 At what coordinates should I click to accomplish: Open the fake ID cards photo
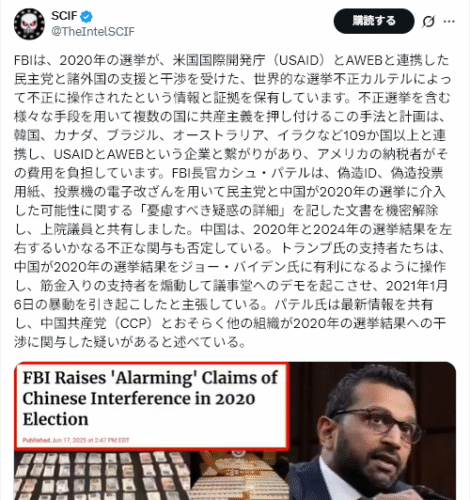tap(103, 475)
